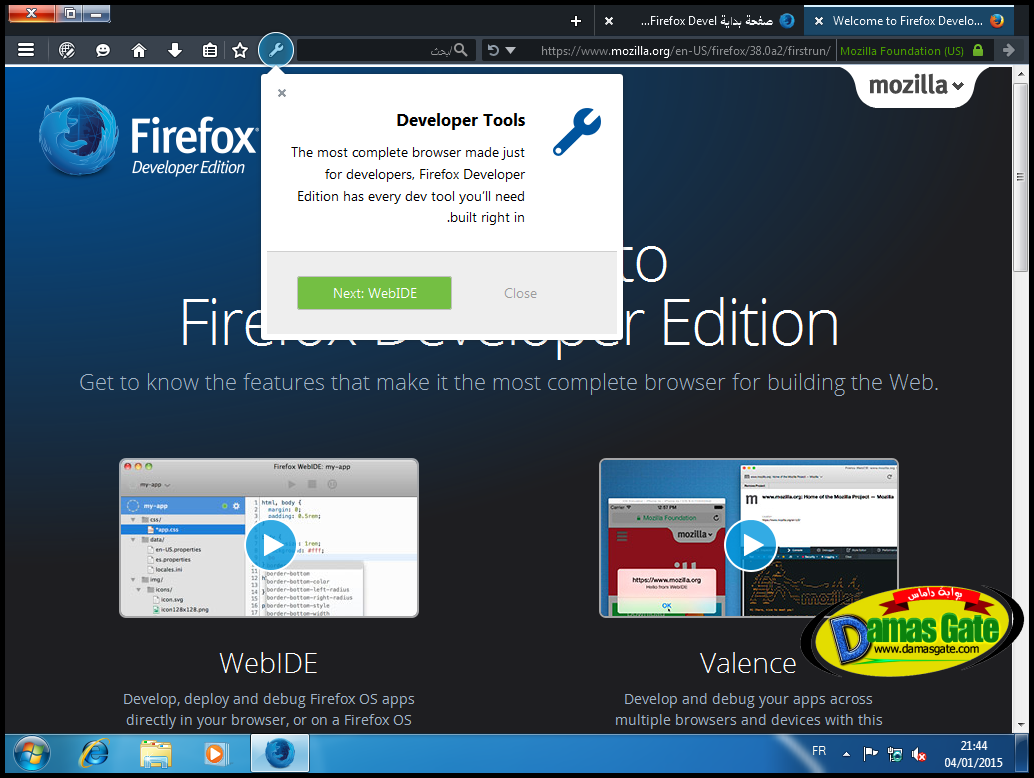
Task: Close the Welcome to Firefox Developer tab
Action: click(818, 21)
